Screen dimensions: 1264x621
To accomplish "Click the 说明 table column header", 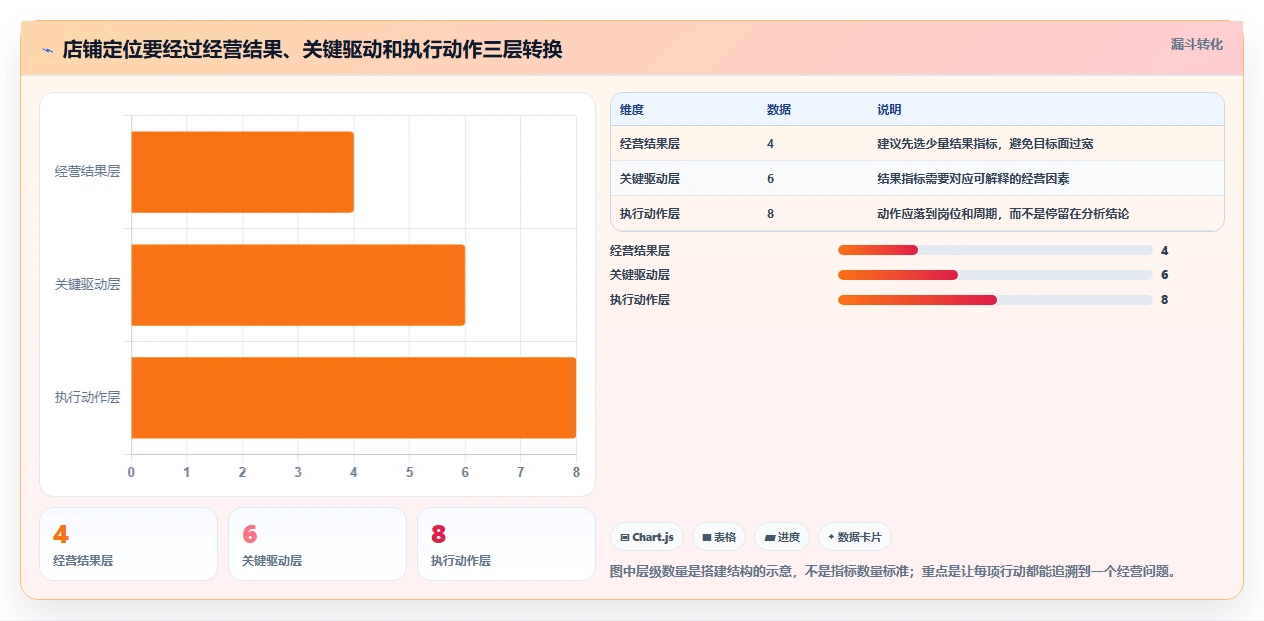I will (x=889, y=110).
